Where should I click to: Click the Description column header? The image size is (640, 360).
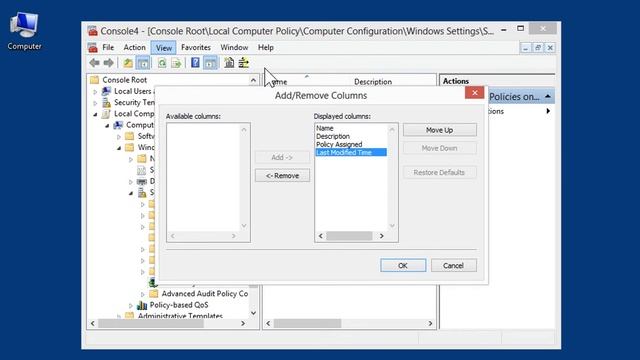(x=373, y=82)
